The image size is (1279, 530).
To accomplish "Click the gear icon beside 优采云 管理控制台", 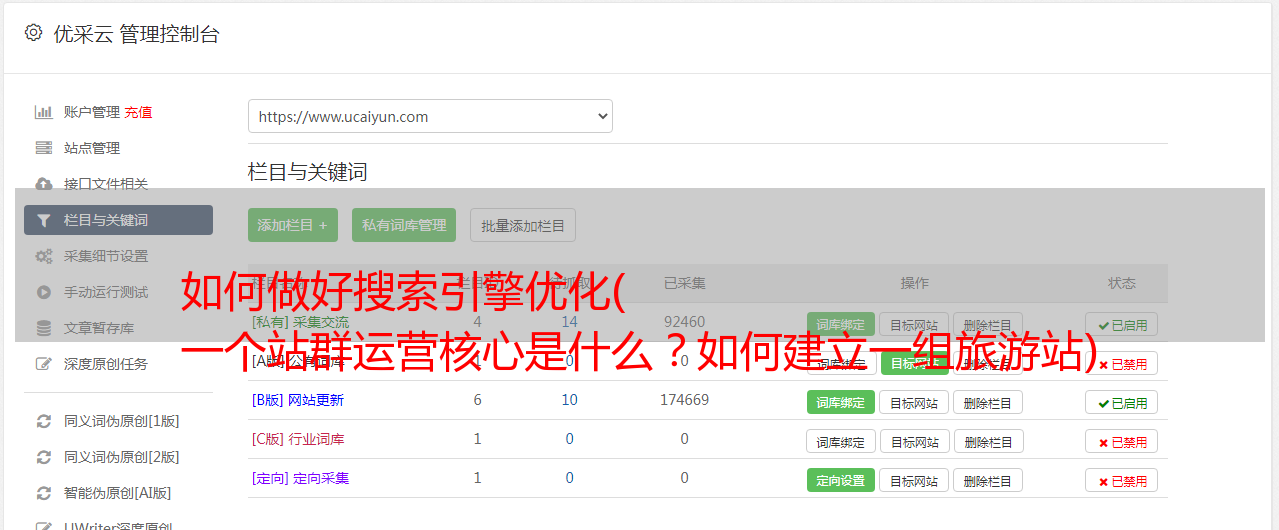I will 34,33.
